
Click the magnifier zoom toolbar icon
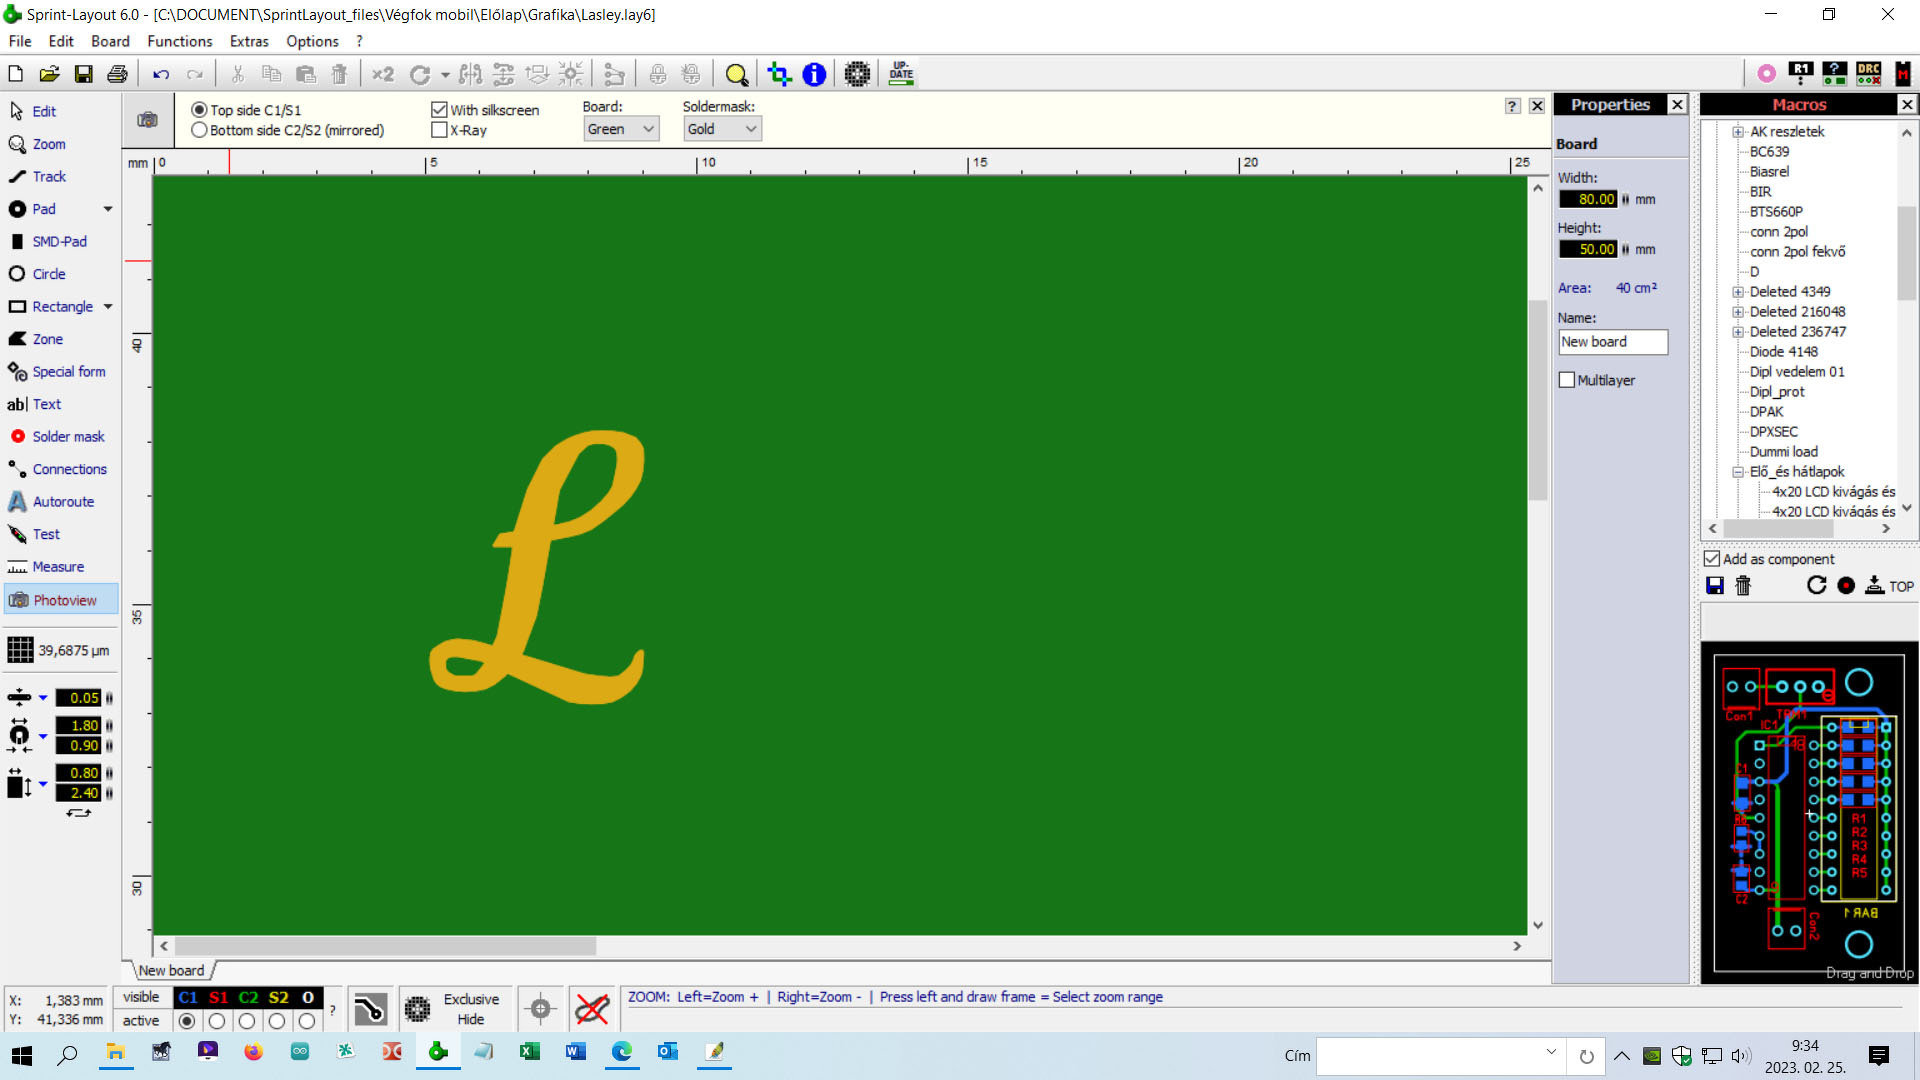pyautogui.click(x=736, y=74)
